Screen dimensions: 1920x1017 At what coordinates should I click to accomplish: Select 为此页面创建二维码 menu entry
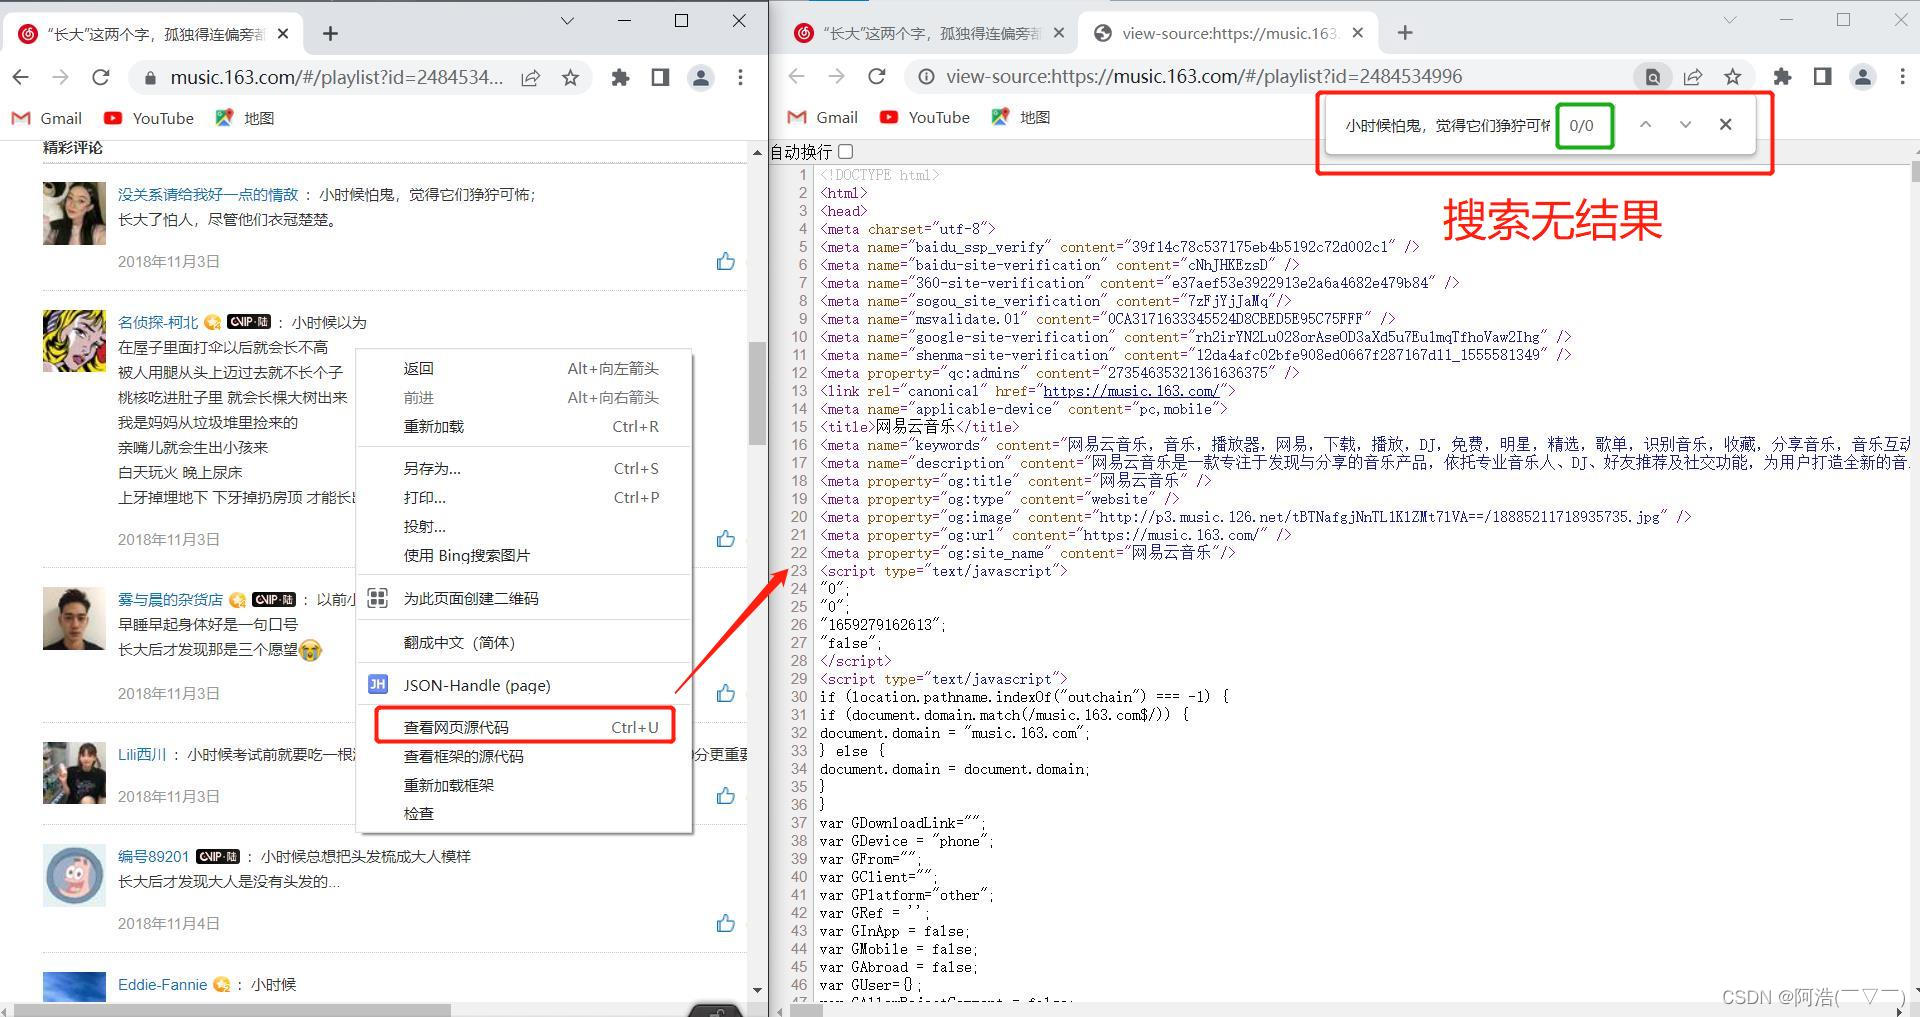coord(524,598)
